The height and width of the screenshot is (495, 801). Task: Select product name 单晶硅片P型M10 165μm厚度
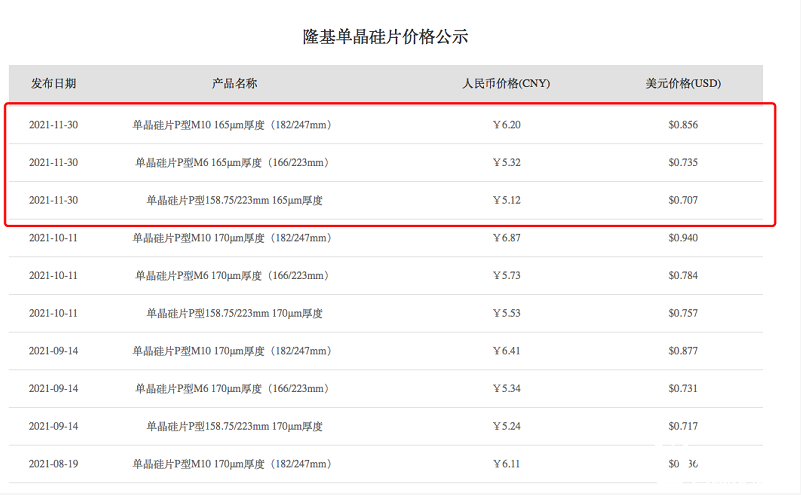tap(234, 125)
